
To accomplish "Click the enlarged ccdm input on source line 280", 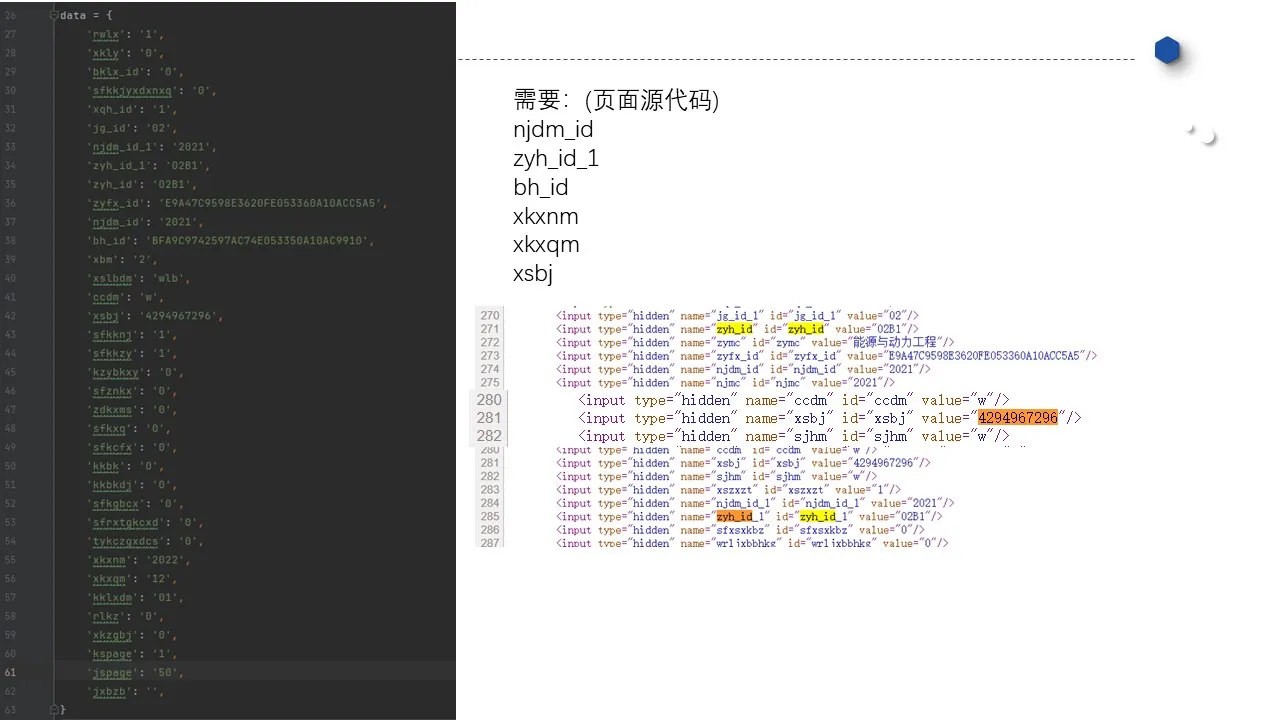I will (794, 400).
